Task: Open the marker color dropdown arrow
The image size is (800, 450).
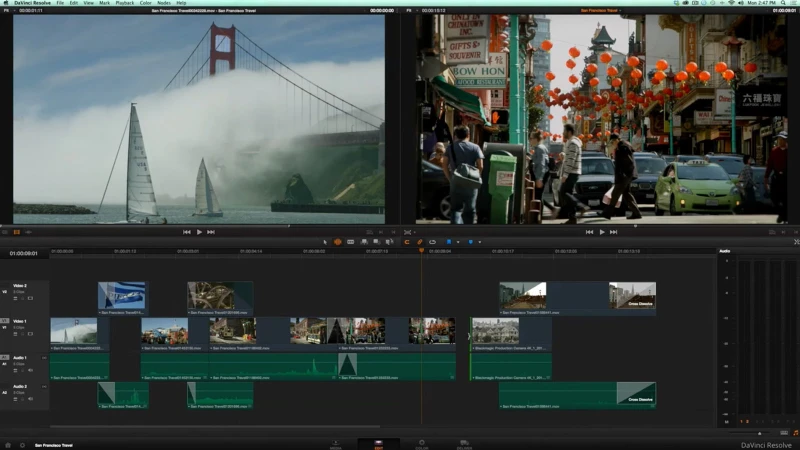Action: click(479, 241)
